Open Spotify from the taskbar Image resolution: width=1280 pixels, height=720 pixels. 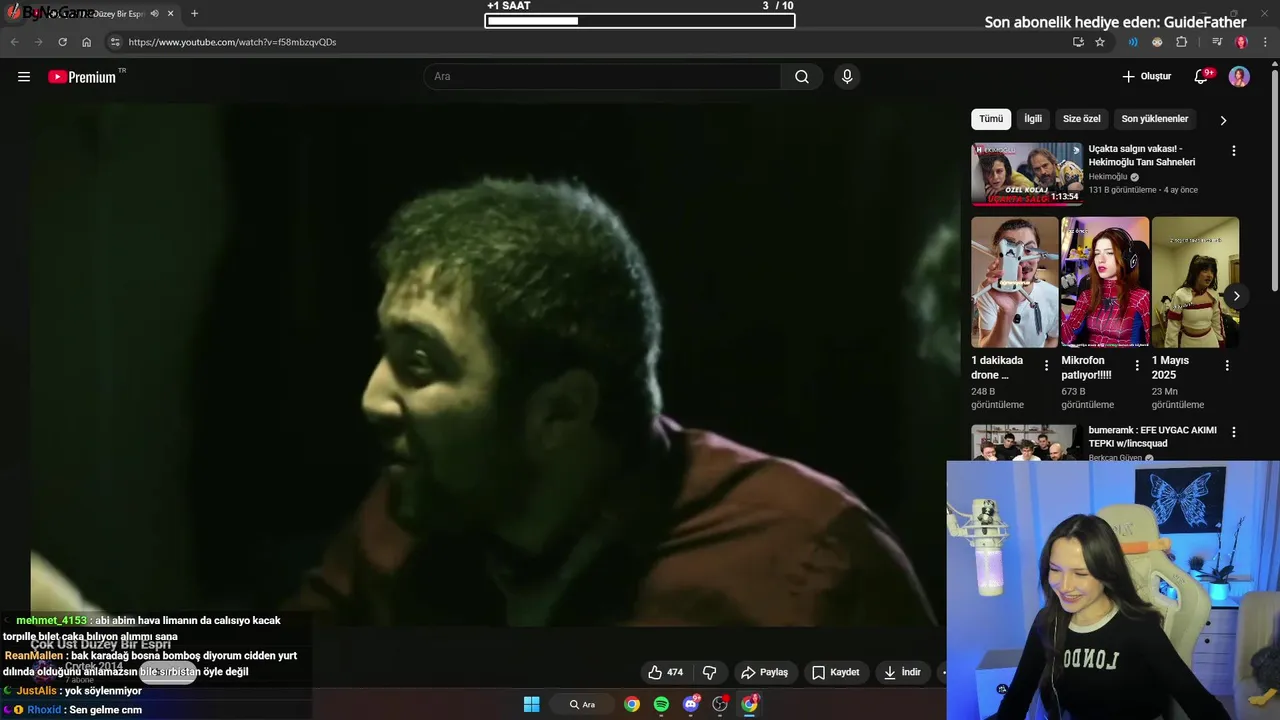[661, 704]
